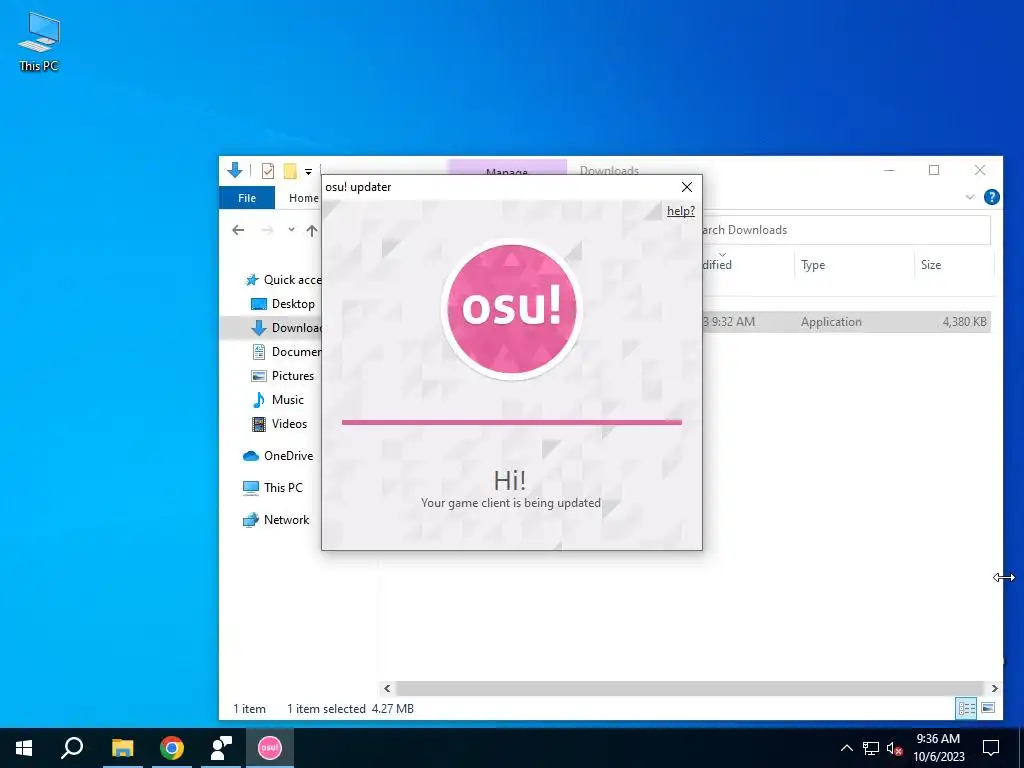Open the taskbar search magnifier

[x=72, y=748]
